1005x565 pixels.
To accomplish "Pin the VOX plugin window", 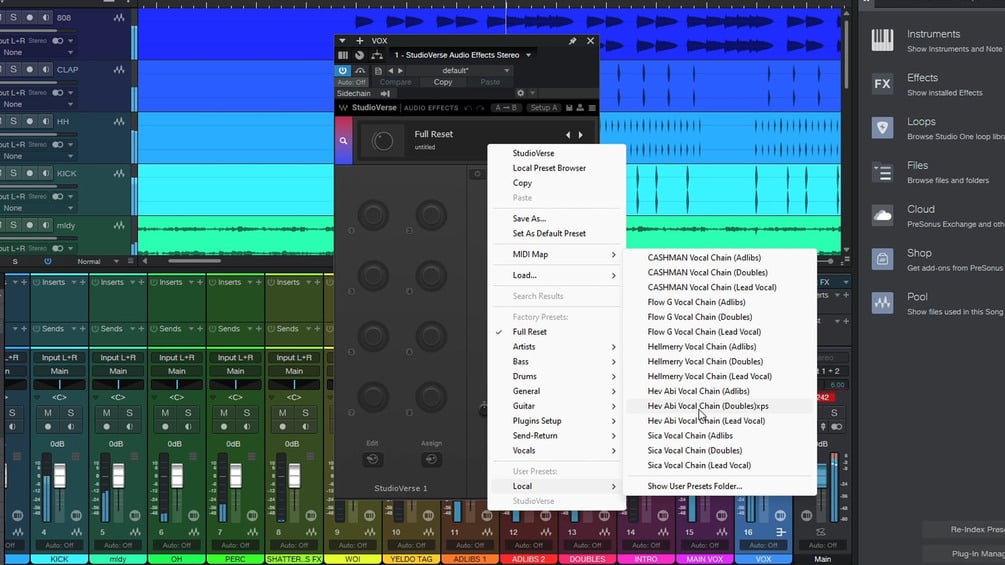I will [x=572, y=40].
